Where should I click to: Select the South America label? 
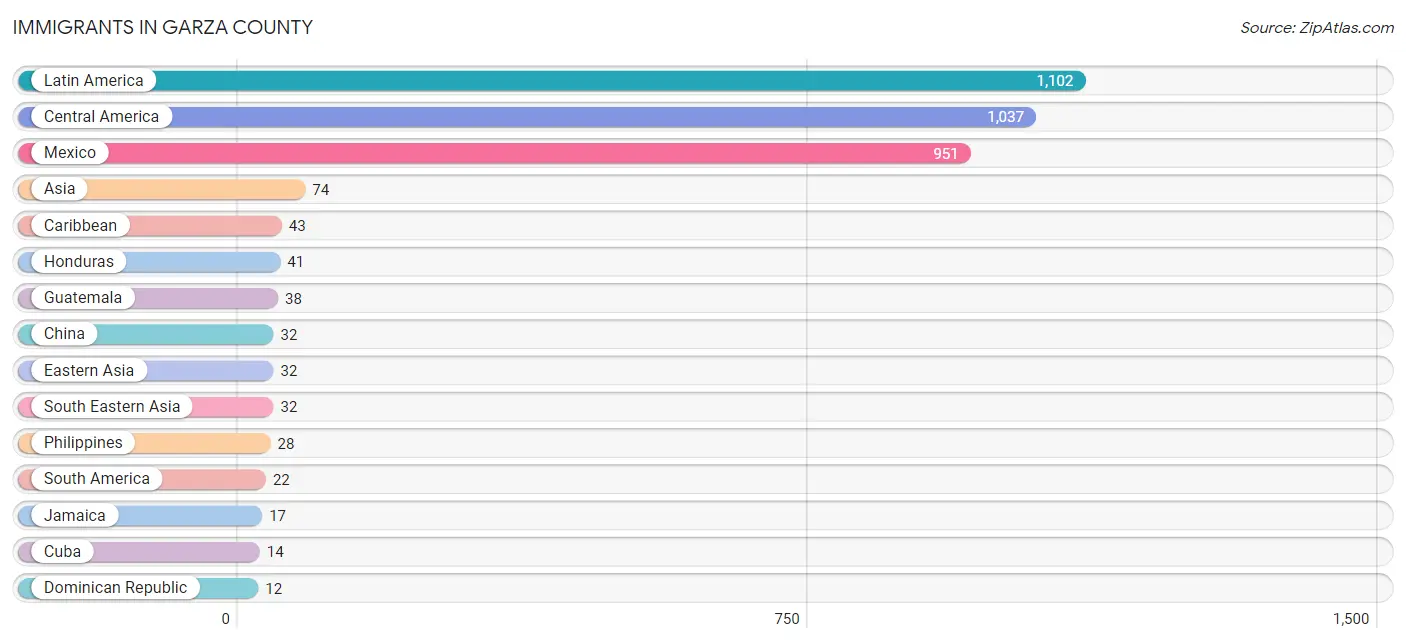(96, 478)
